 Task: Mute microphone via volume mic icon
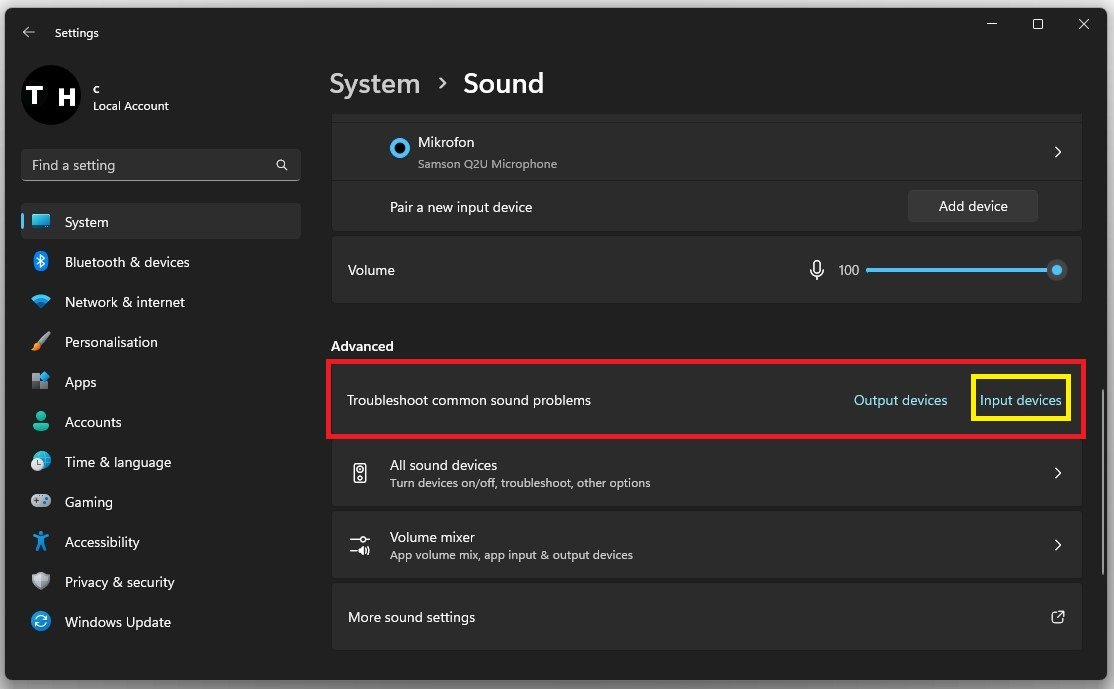coord(817,270)
